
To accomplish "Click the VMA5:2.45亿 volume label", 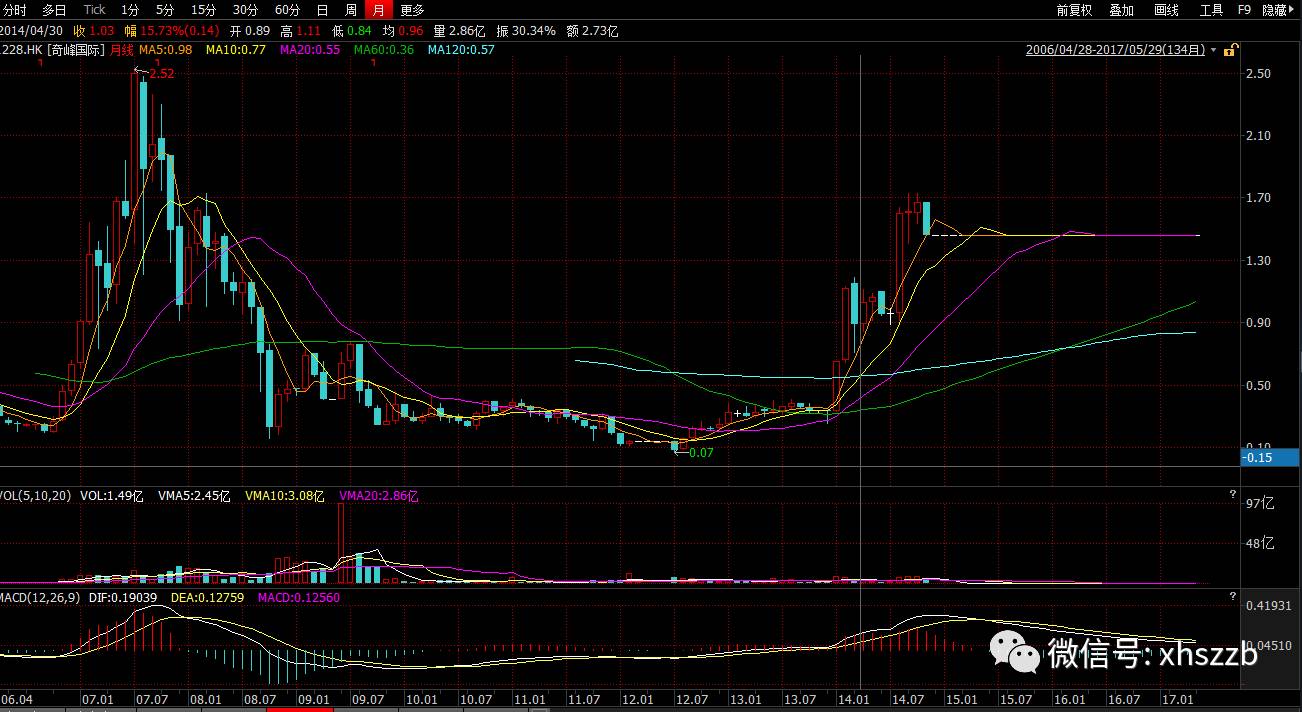I will coord(195,495).
